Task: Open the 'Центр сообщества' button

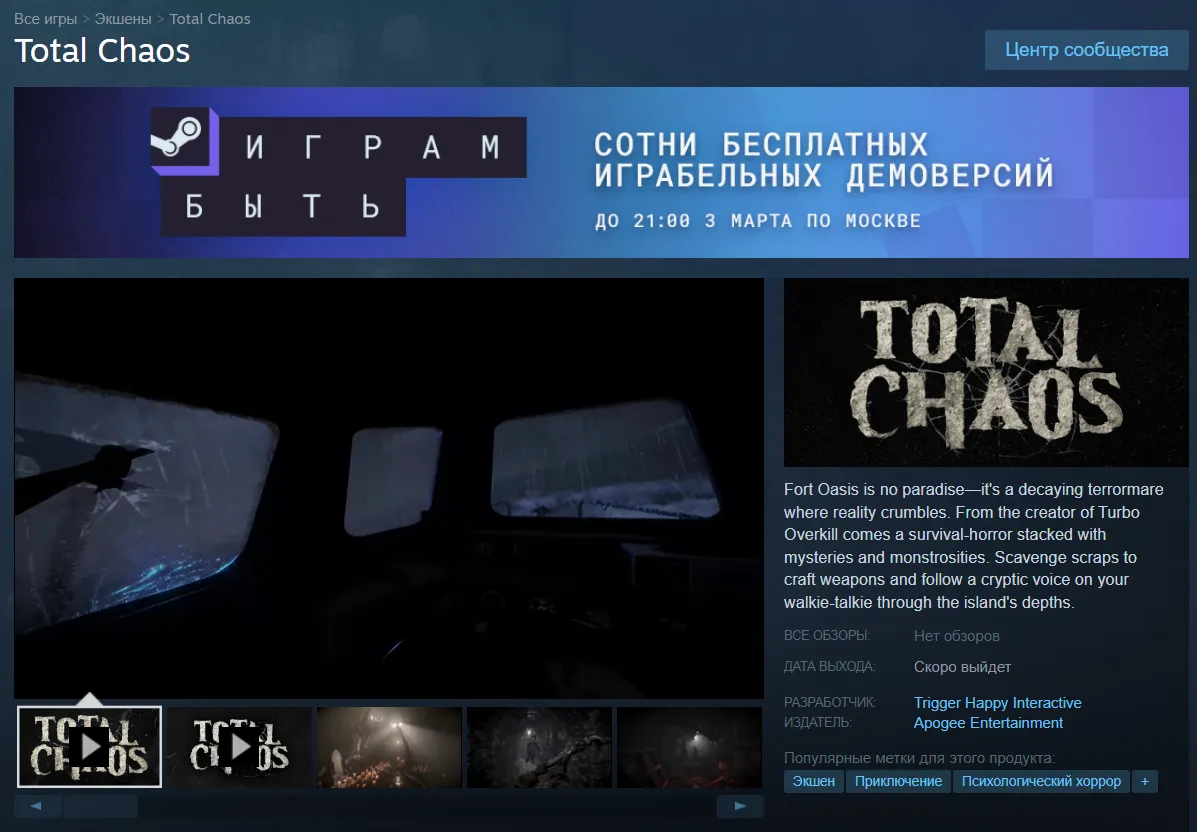Action: 1086,50
